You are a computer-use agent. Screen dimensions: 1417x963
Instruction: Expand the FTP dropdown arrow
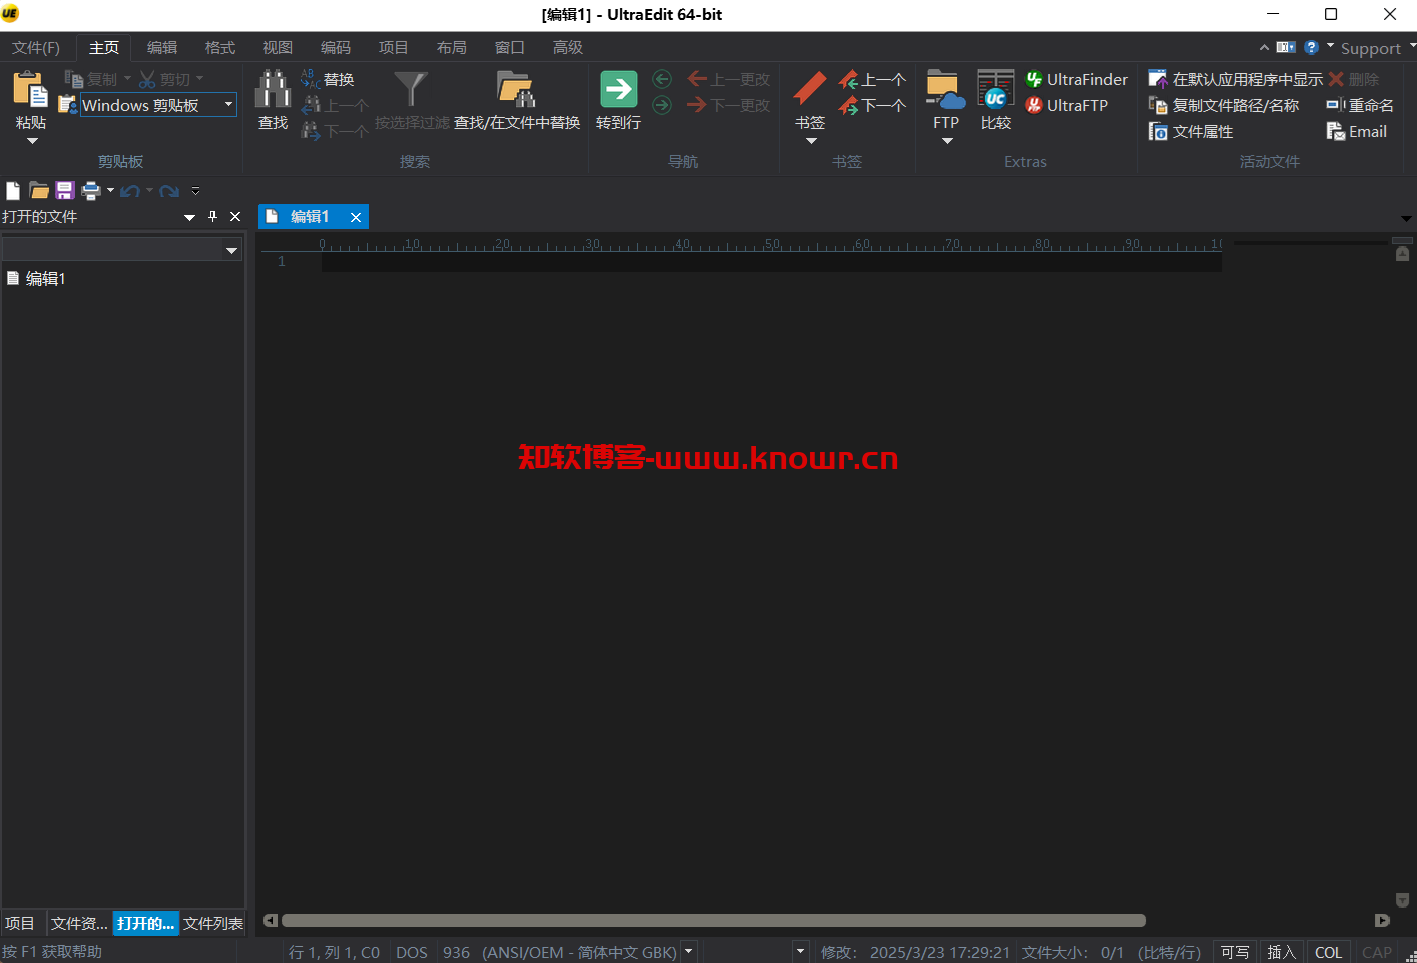946,141
